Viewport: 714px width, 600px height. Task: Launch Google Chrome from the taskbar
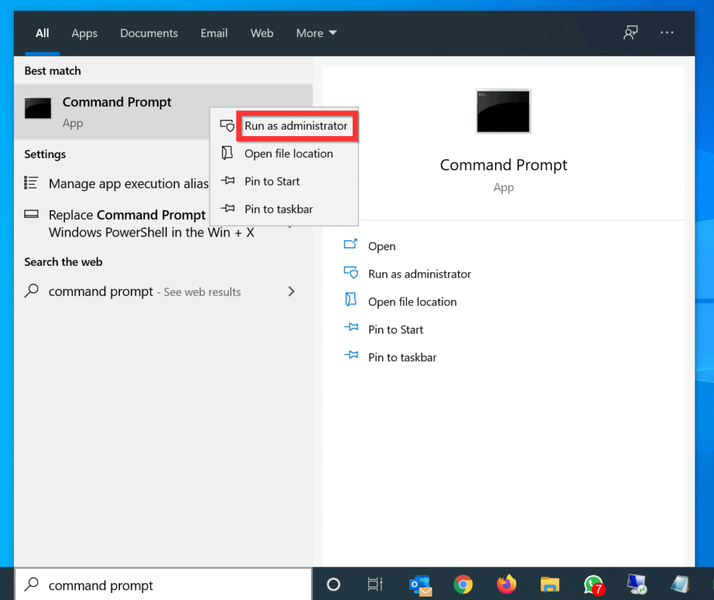[x=463, y=585]
